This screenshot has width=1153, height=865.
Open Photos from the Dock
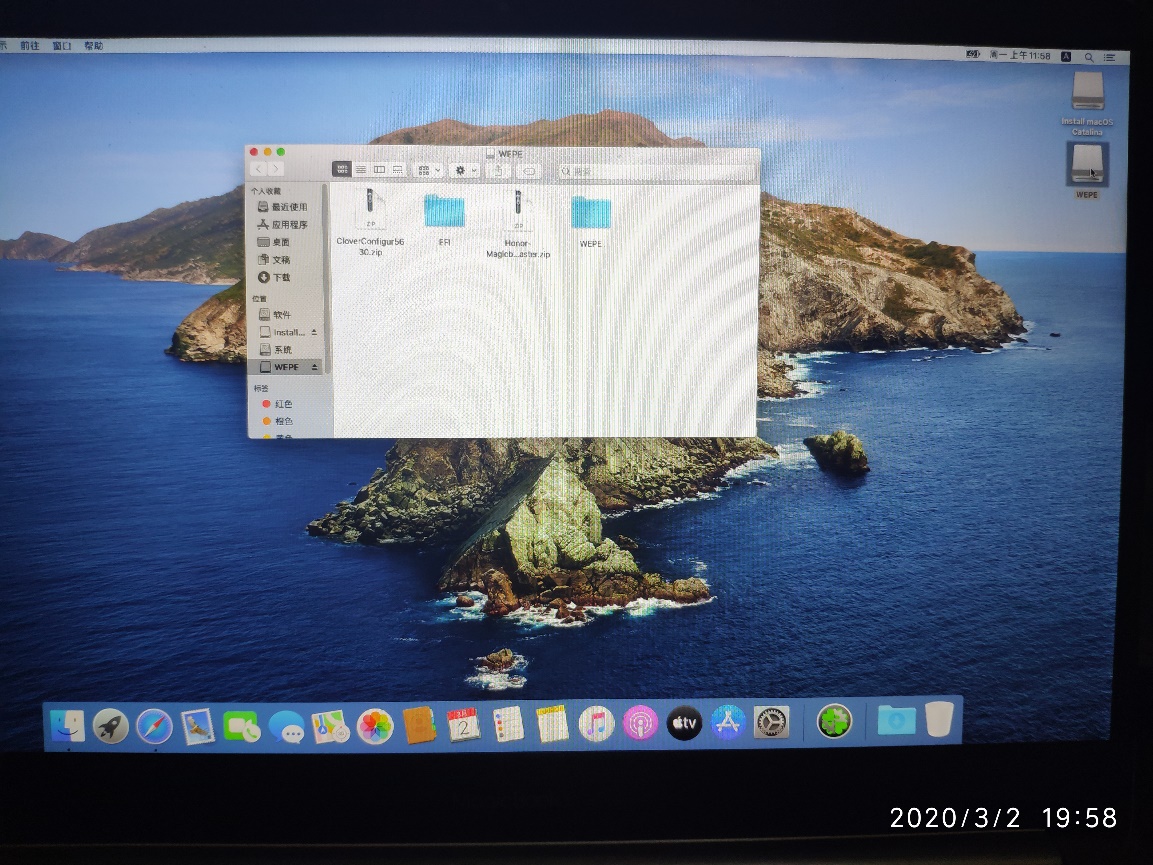pos(375,726)
